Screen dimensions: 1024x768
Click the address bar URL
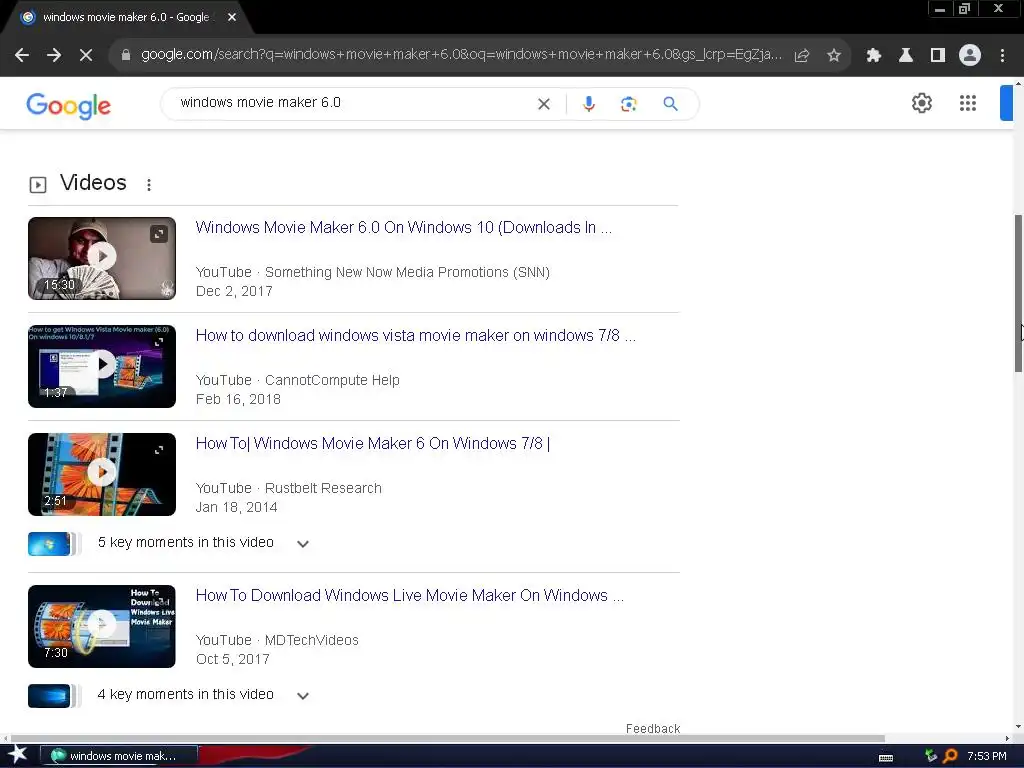(x=461, y=55)
